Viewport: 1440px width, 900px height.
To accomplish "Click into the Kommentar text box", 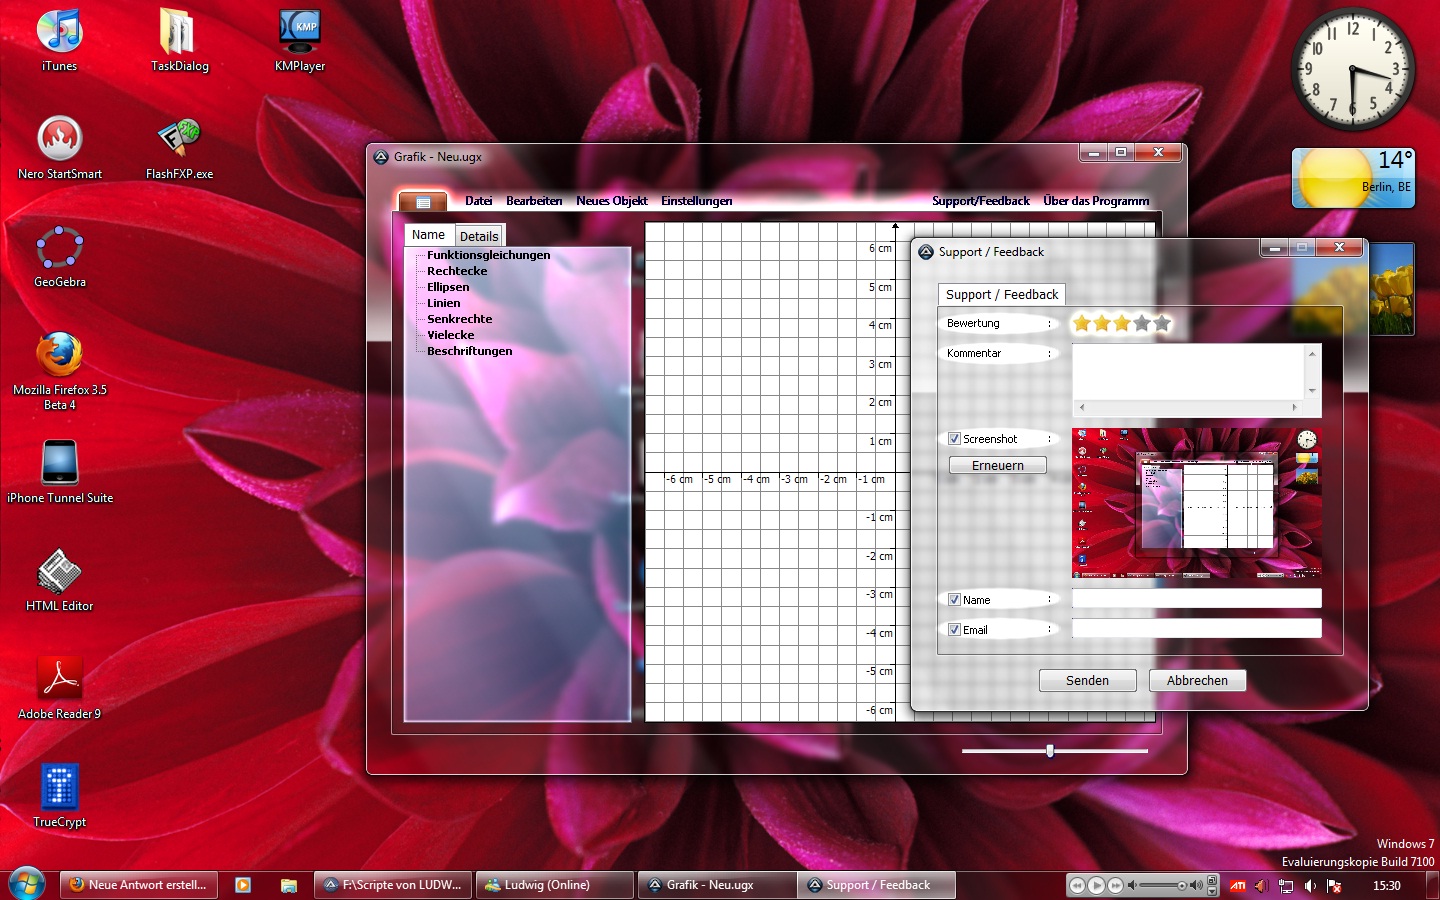I will 1188,371.
